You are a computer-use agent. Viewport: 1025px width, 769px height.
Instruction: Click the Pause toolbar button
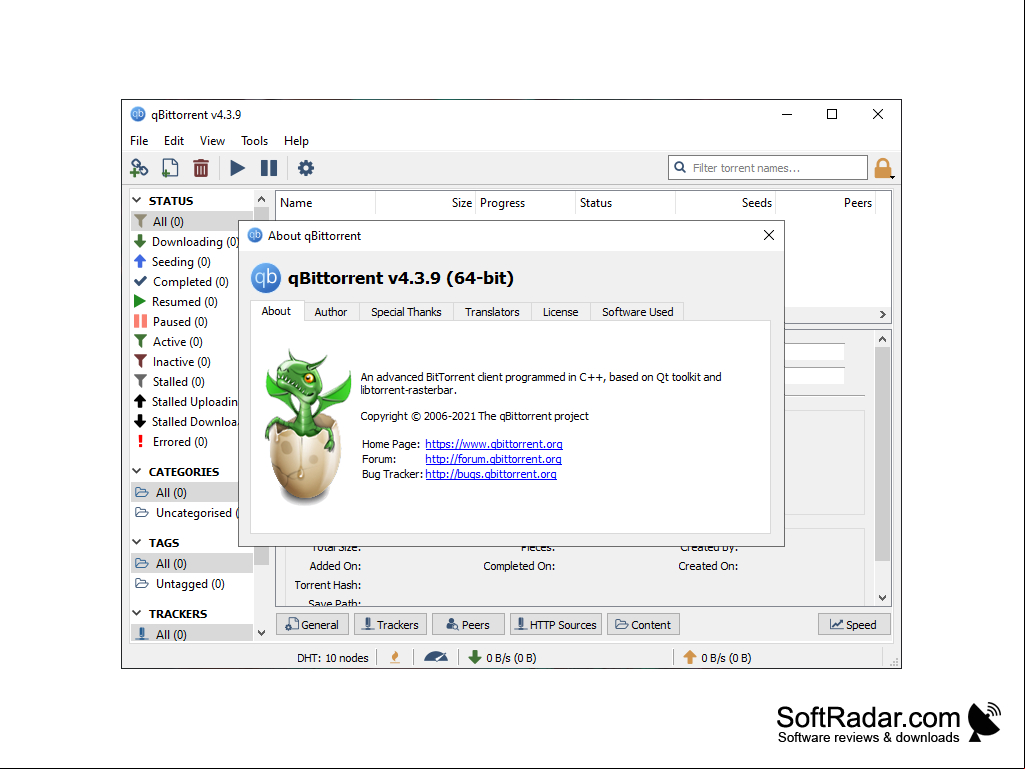(269, 168)
